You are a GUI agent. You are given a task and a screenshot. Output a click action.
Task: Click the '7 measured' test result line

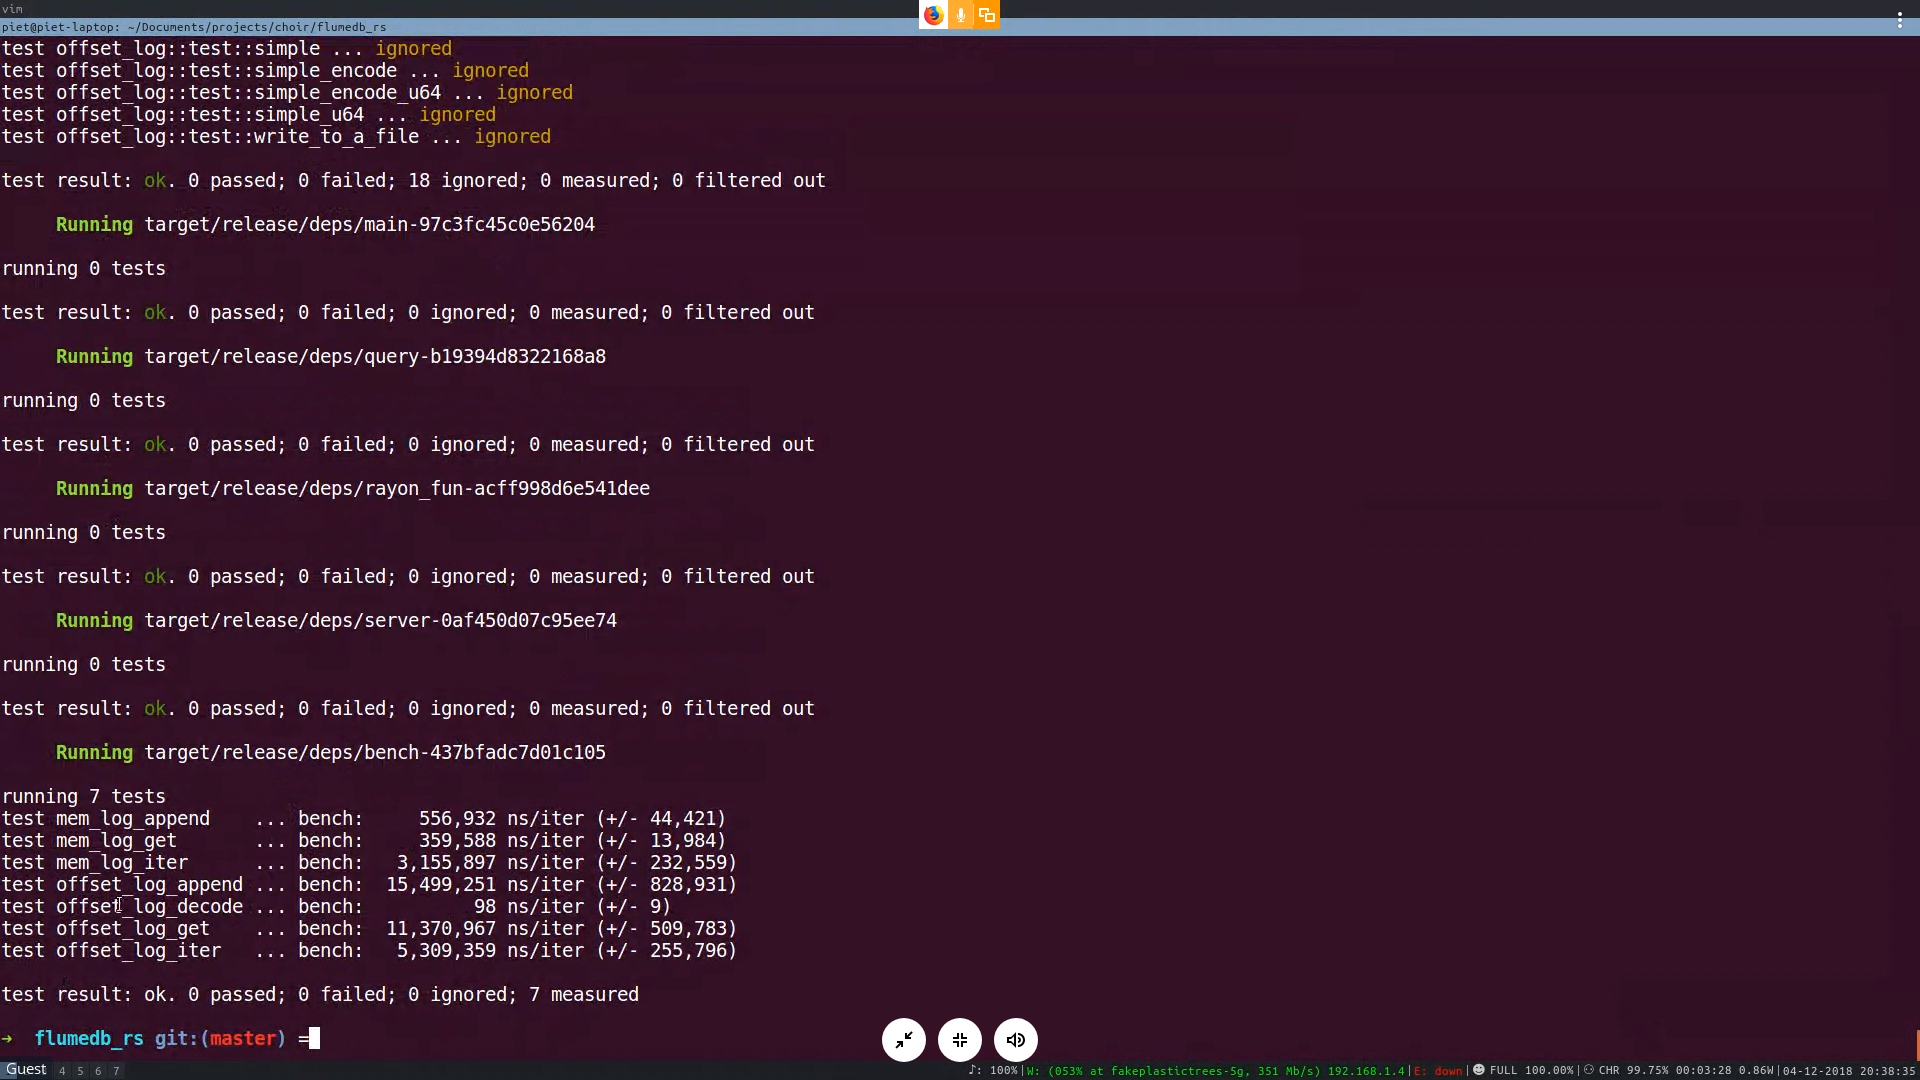tap(320, 995)
